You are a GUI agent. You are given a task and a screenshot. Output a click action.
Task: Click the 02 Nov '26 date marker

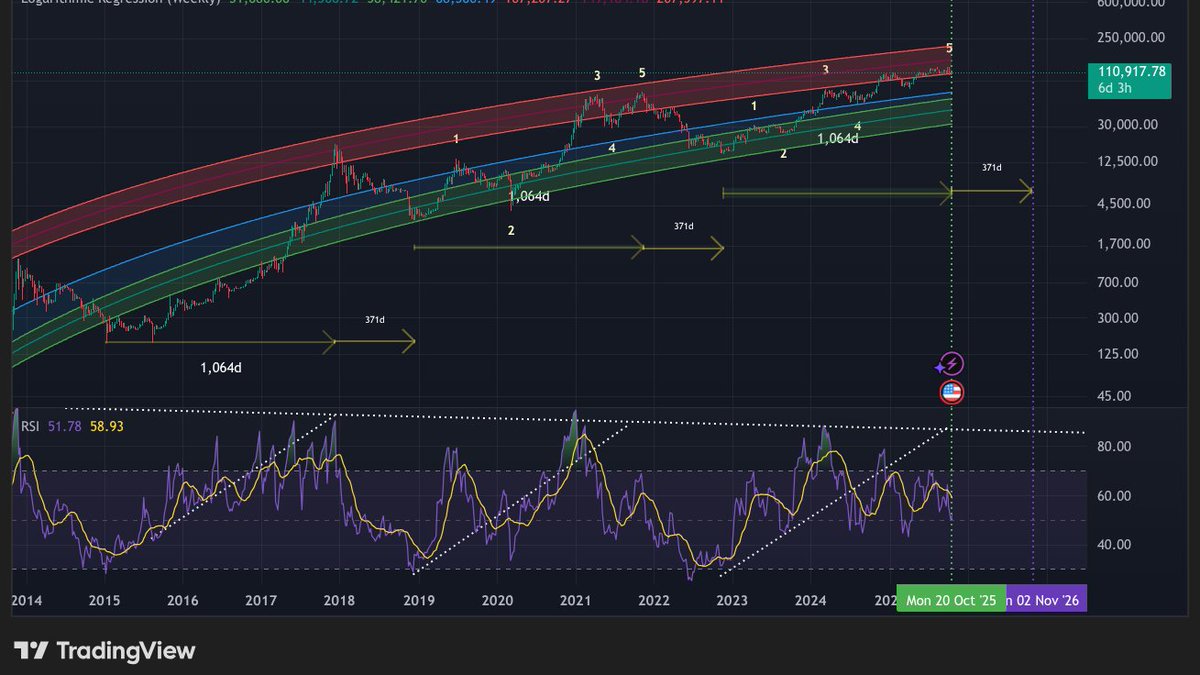pos(1046,600)
